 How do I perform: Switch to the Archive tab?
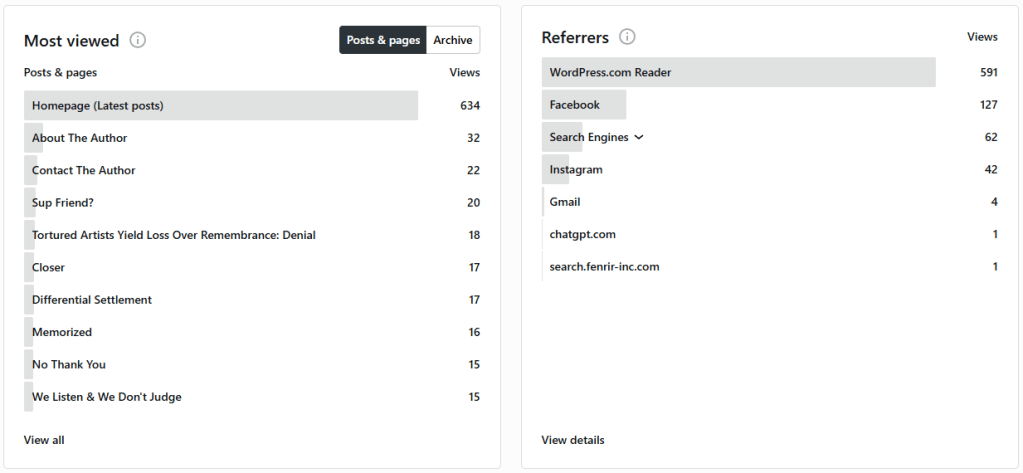tap(453, 40)
